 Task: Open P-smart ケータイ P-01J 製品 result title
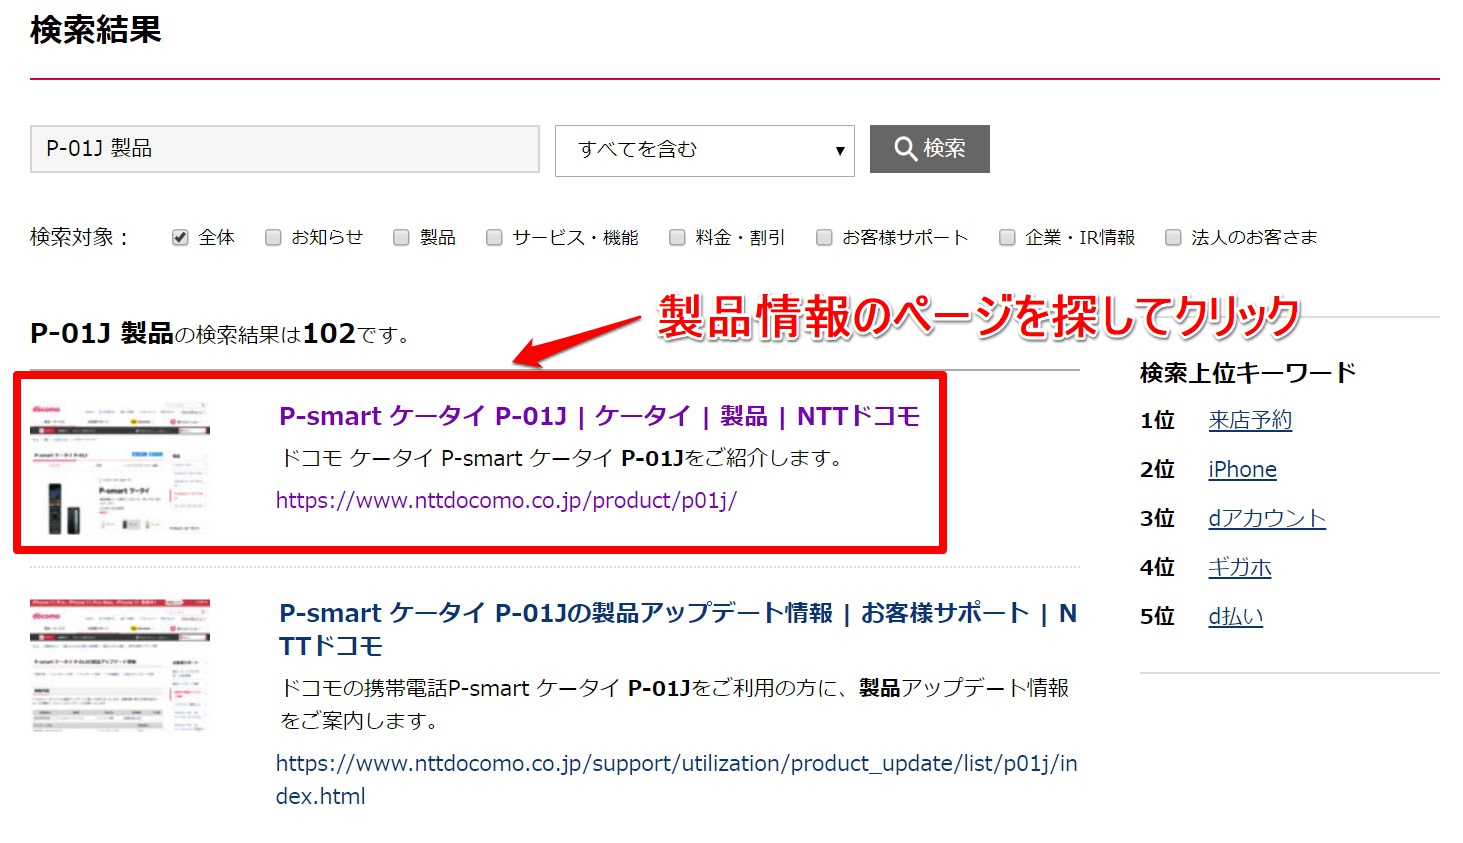[599, 416]
